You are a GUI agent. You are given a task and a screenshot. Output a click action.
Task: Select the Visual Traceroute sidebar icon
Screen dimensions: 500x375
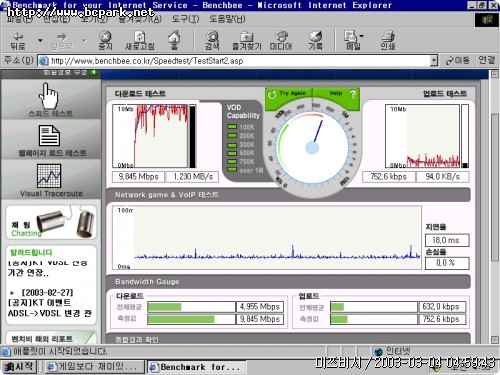point(51,180)
